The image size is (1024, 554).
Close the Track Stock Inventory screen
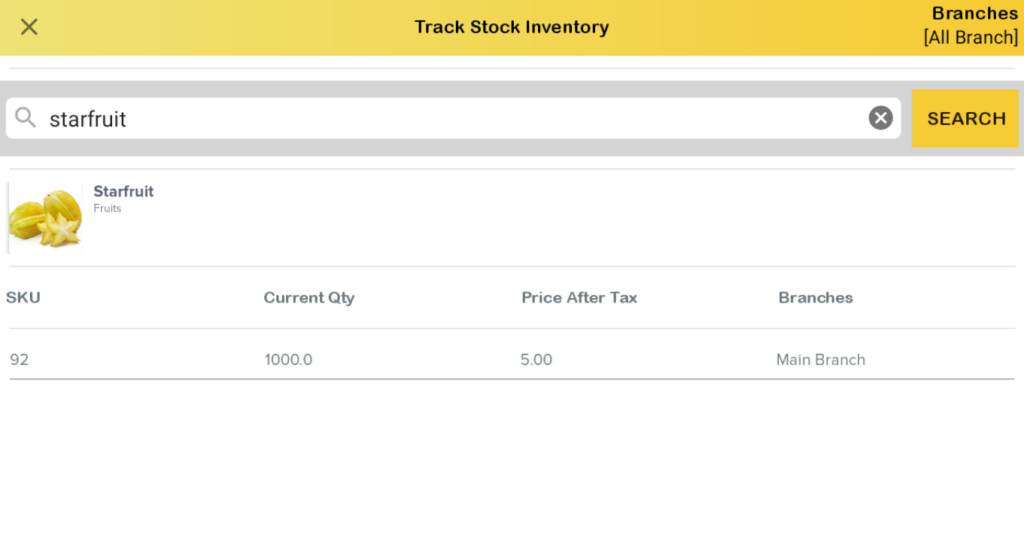29,27
